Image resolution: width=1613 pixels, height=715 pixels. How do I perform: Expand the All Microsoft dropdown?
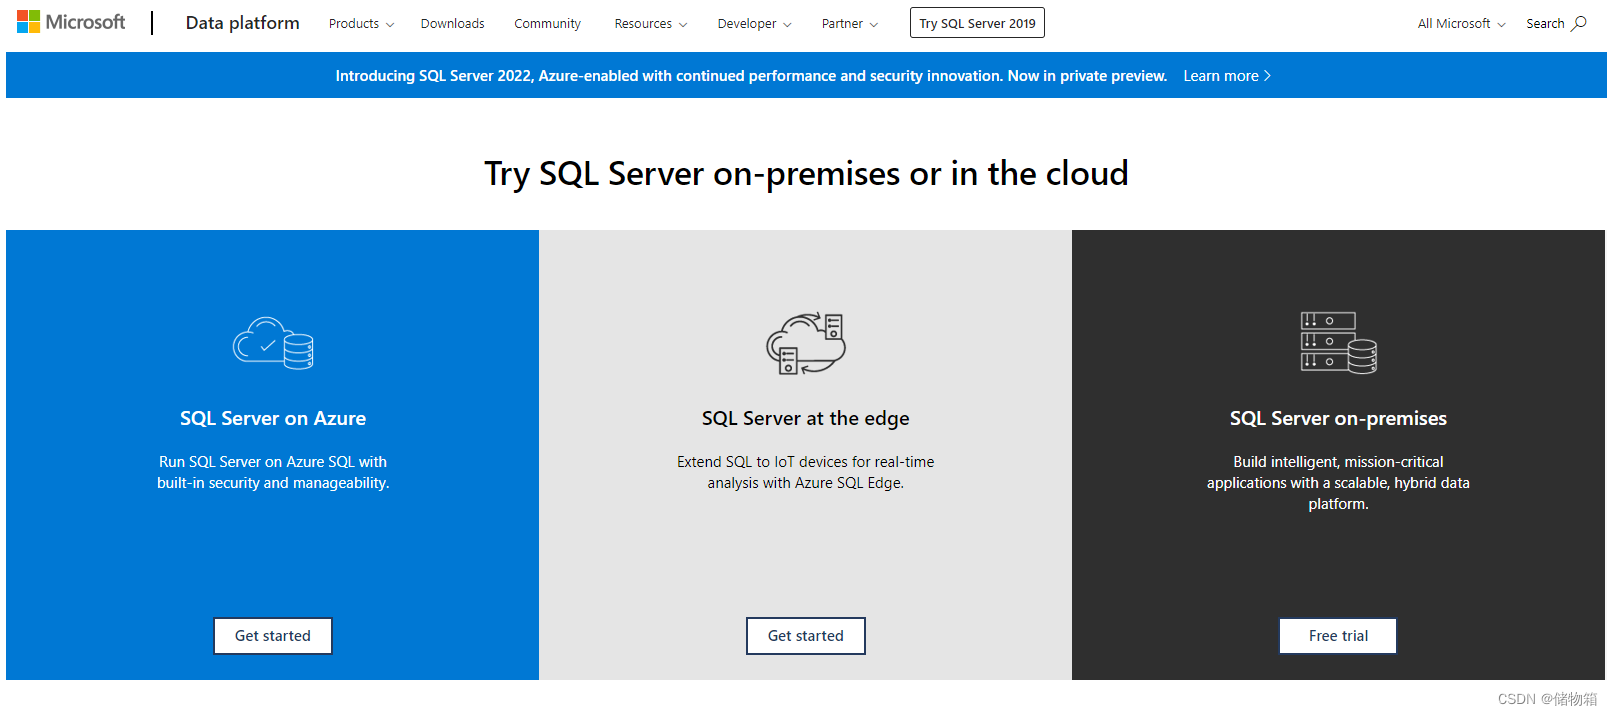click(1461, 23)
